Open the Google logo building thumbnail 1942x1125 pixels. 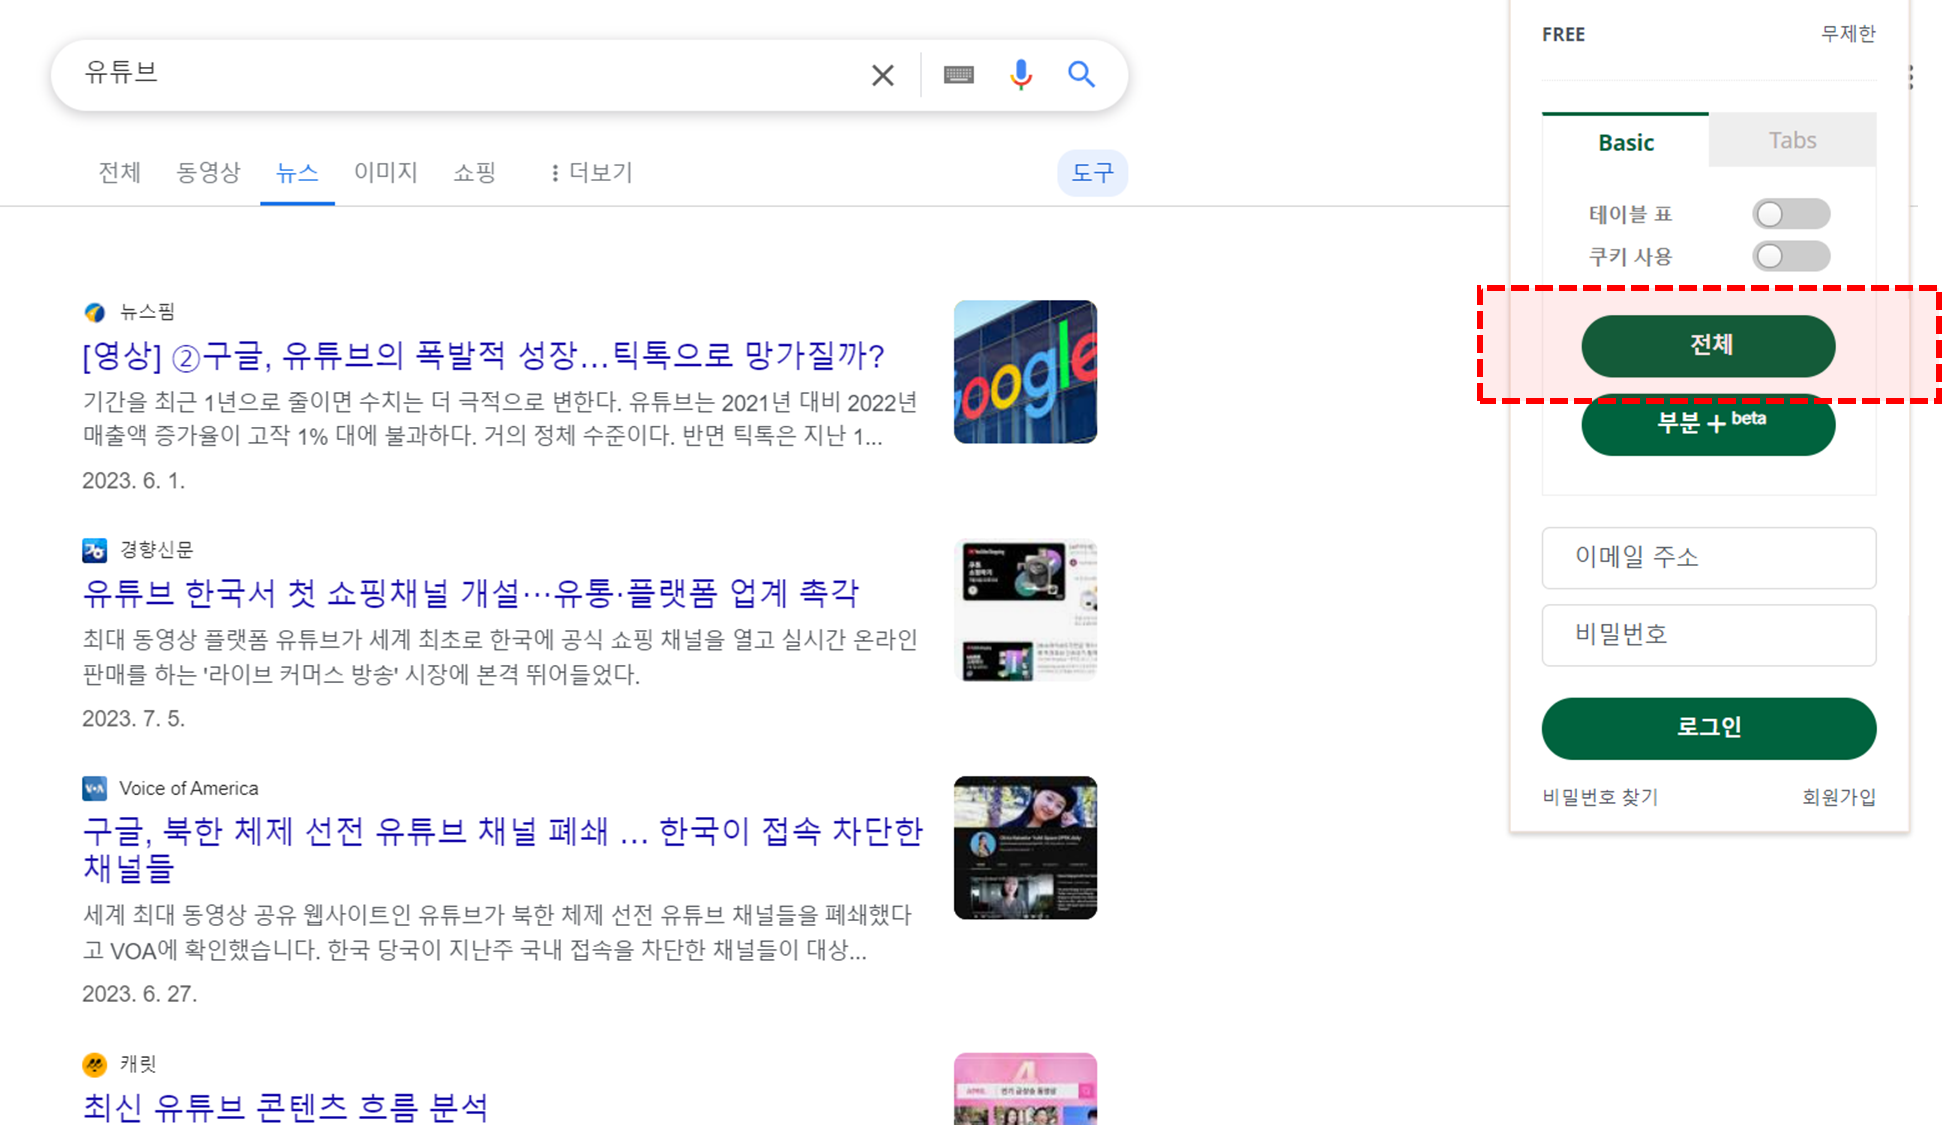point(1025,372)
